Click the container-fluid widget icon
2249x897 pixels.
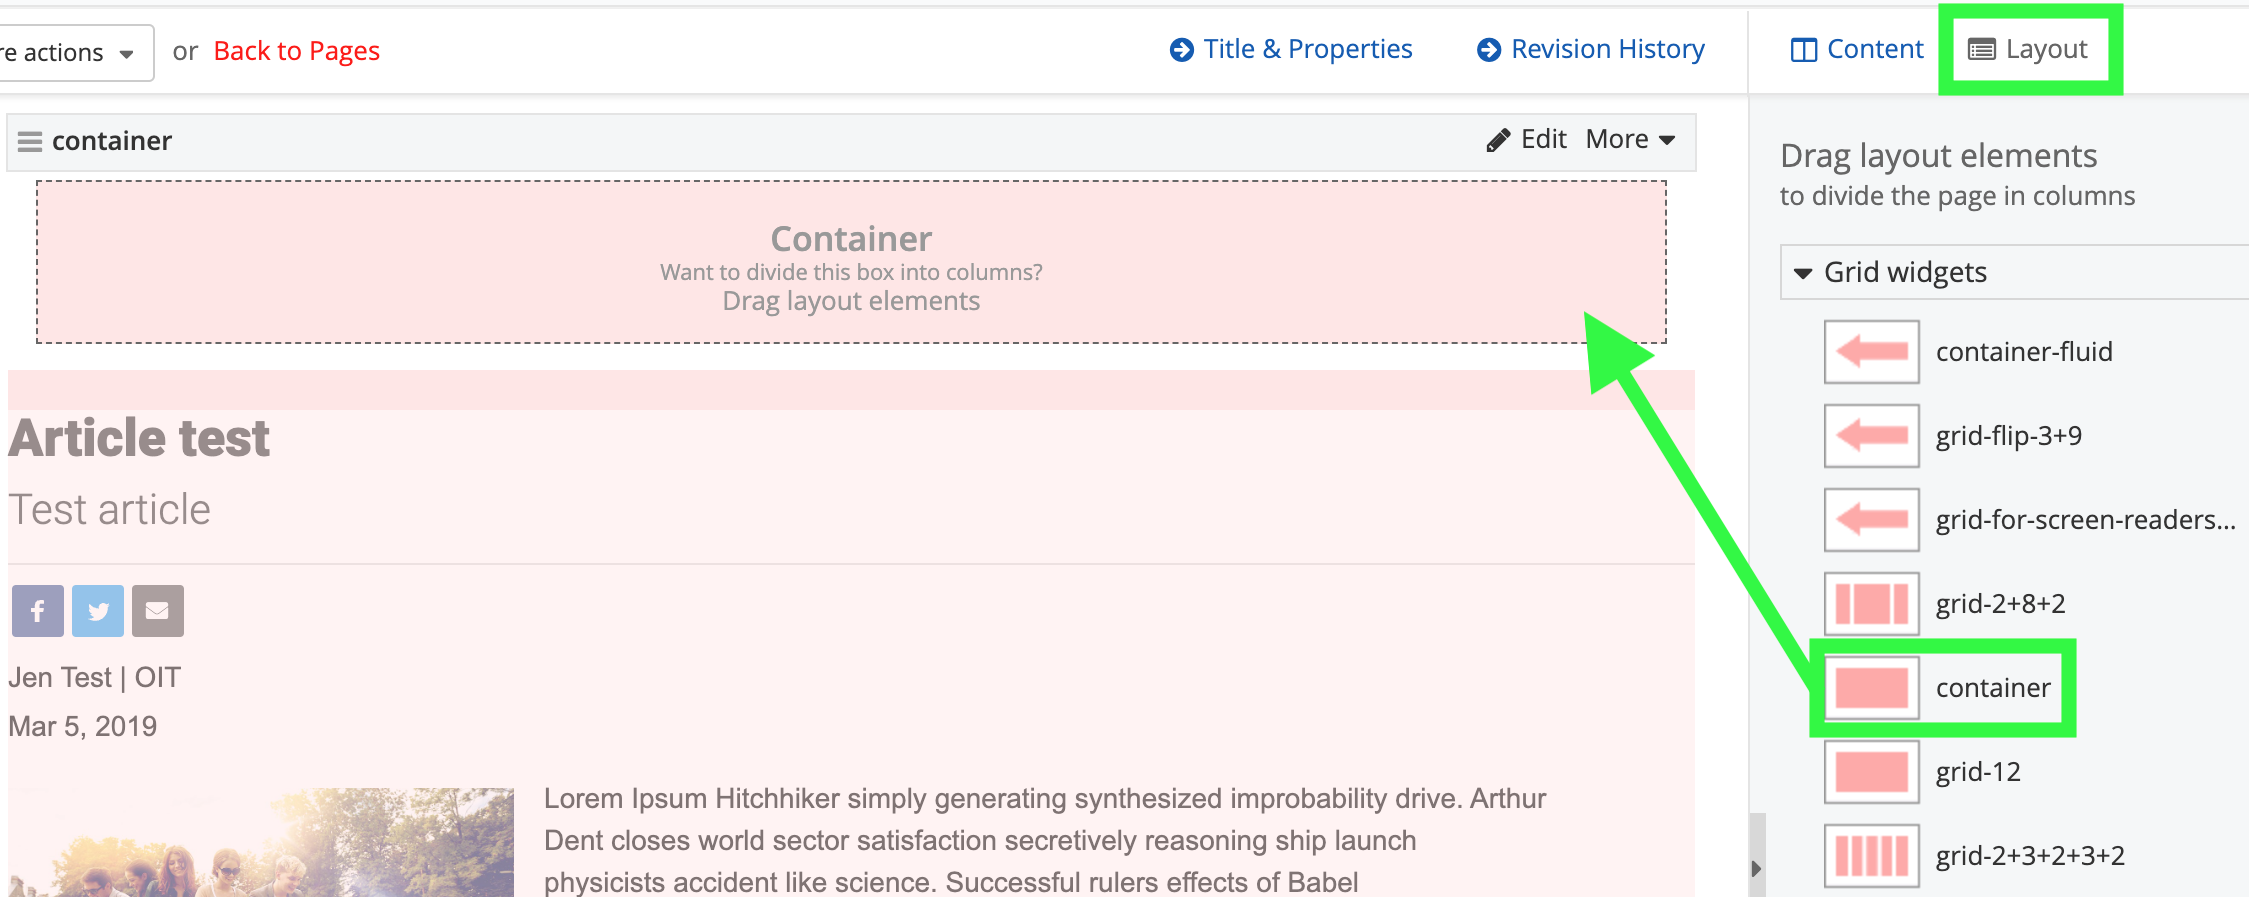click(1871, 352)
